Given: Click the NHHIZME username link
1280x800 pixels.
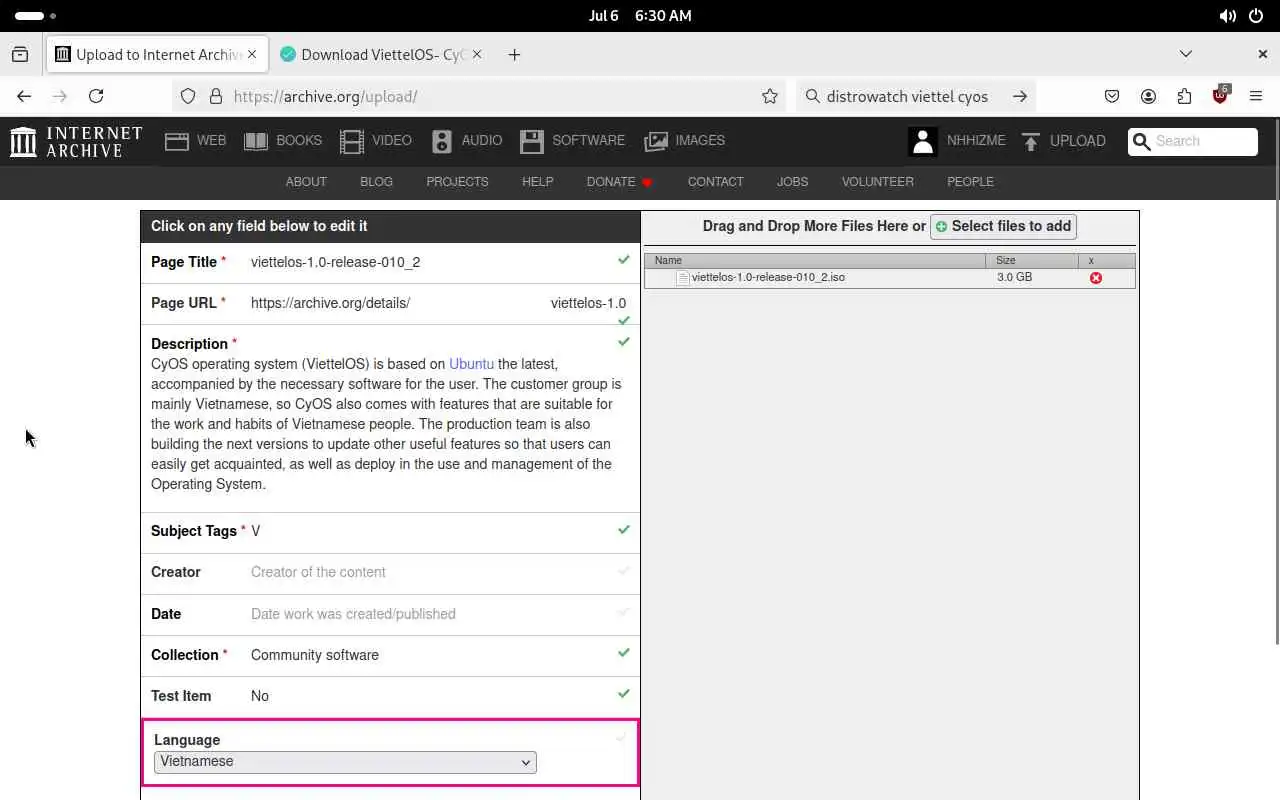Looking at the screenshot, I should [x=976, y=141].
